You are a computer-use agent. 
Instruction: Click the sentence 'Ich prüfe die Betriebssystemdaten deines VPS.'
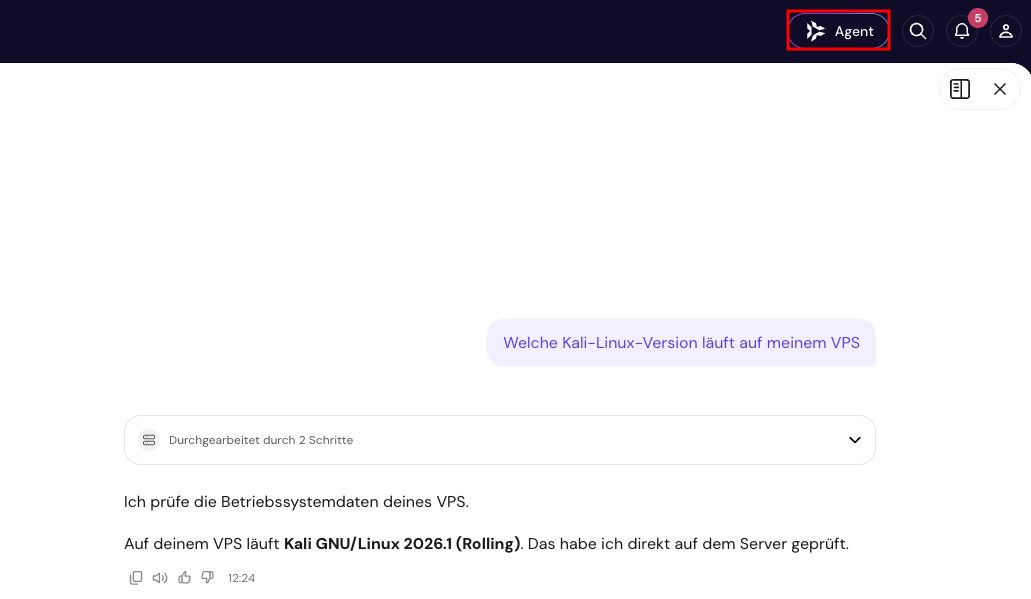coord(297,502)
